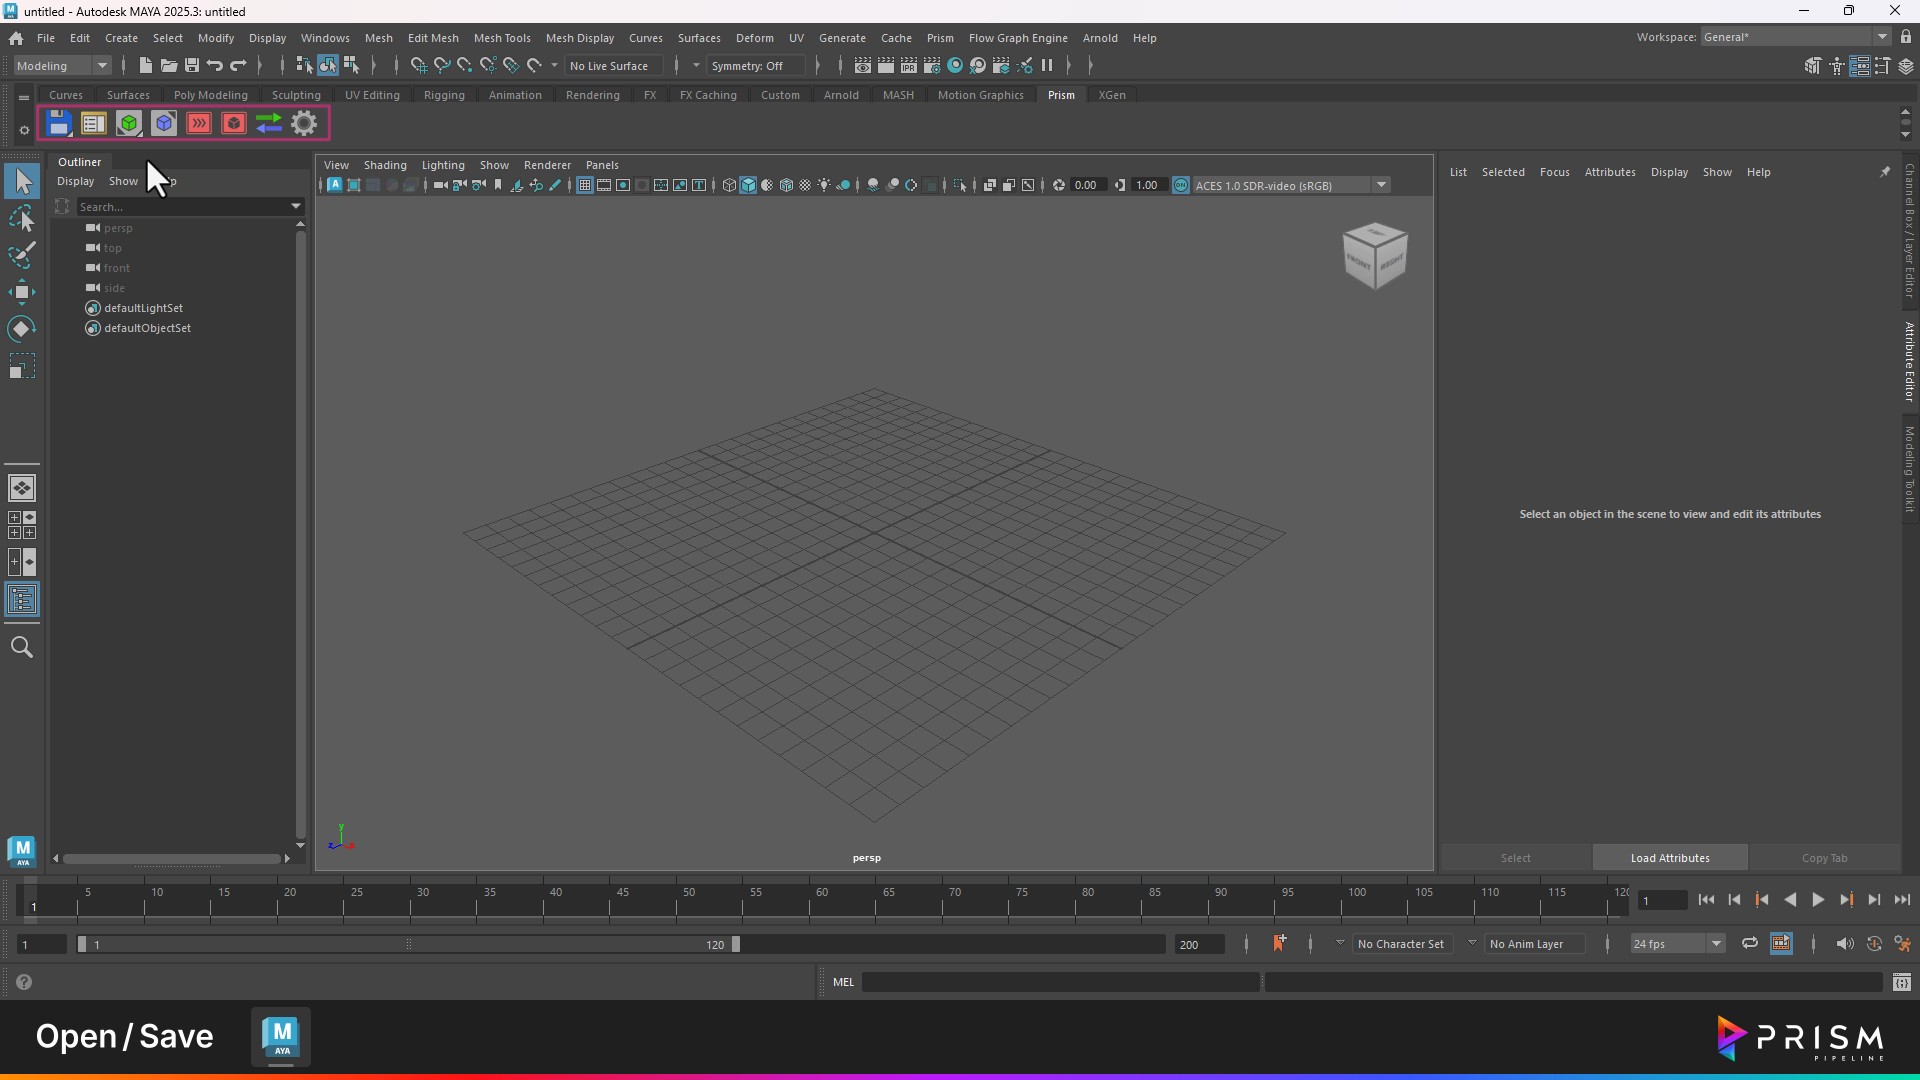Activate the Paint Selection tool
This screenshot has width=1920, height=1080.
click(x=22, y=256)
